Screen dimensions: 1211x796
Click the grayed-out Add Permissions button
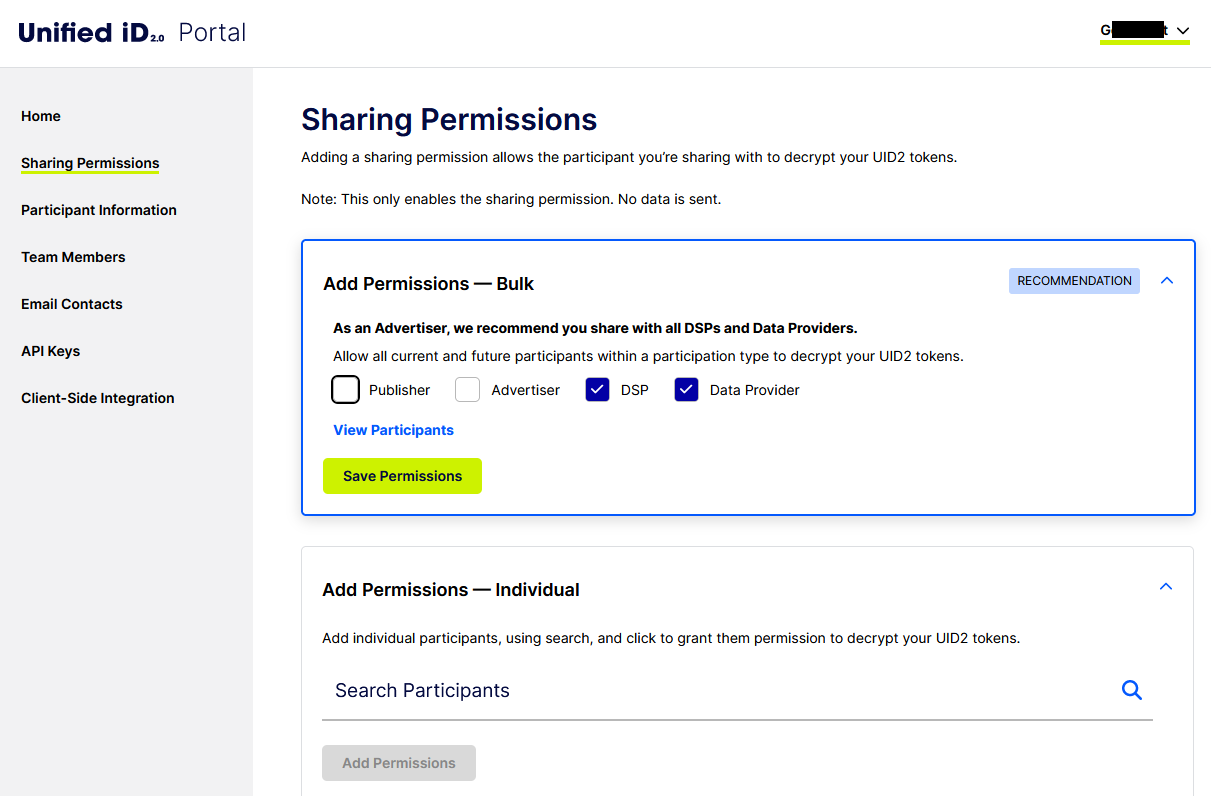point(398,762)
